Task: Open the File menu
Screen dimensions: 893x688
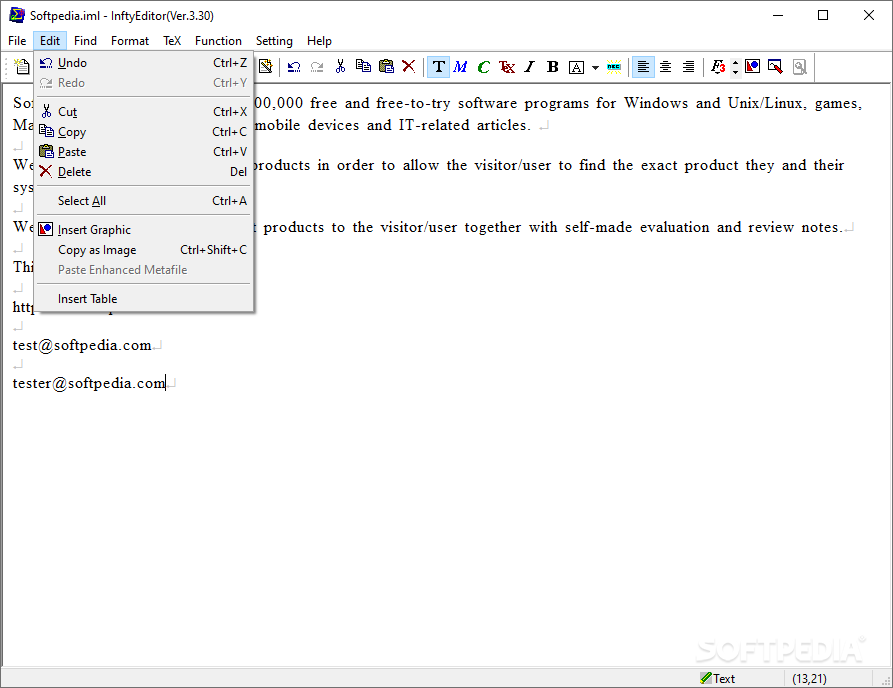Action: (17, 41)
